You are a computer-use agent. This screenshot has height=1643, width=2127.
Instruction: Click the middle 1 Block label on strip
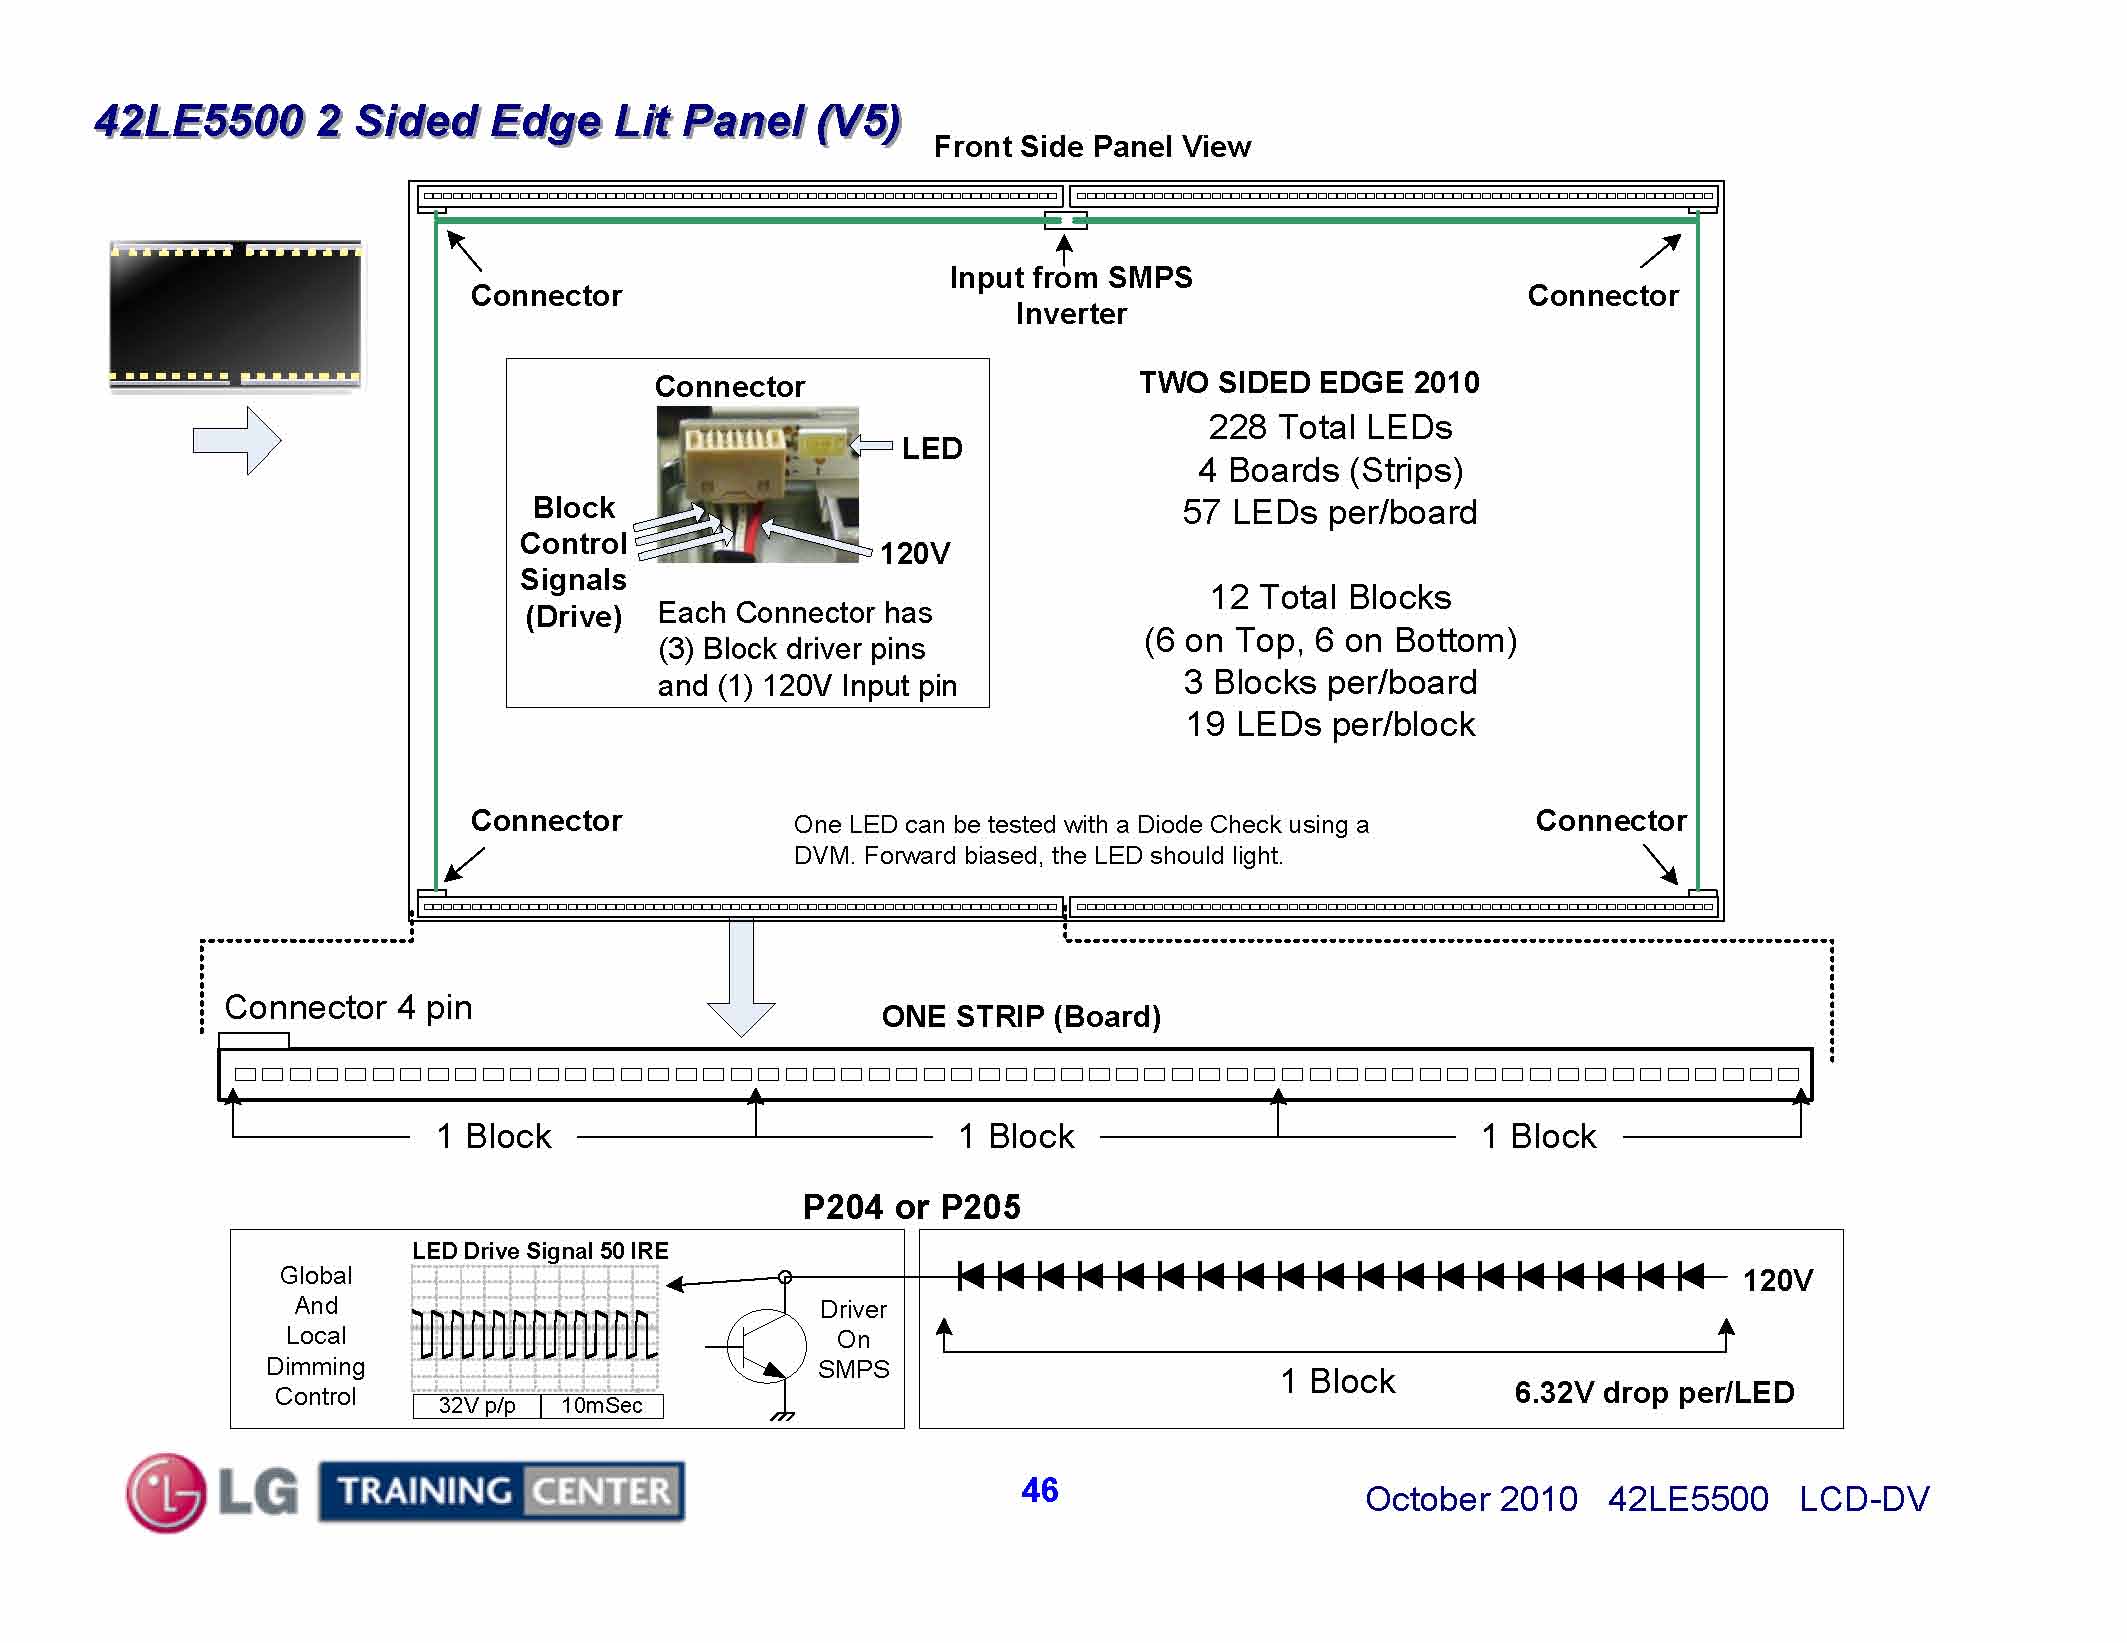[1016, 1136]
